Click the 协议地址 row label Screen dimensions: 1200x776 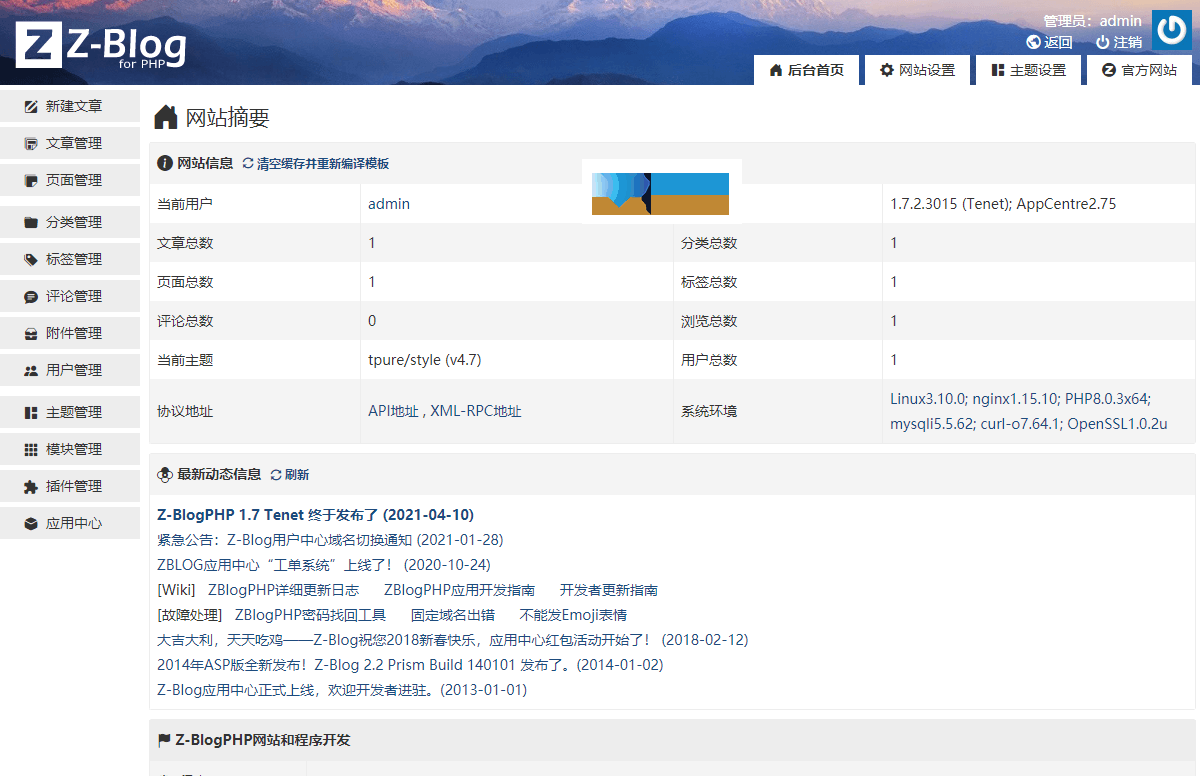tap(185, 411)
